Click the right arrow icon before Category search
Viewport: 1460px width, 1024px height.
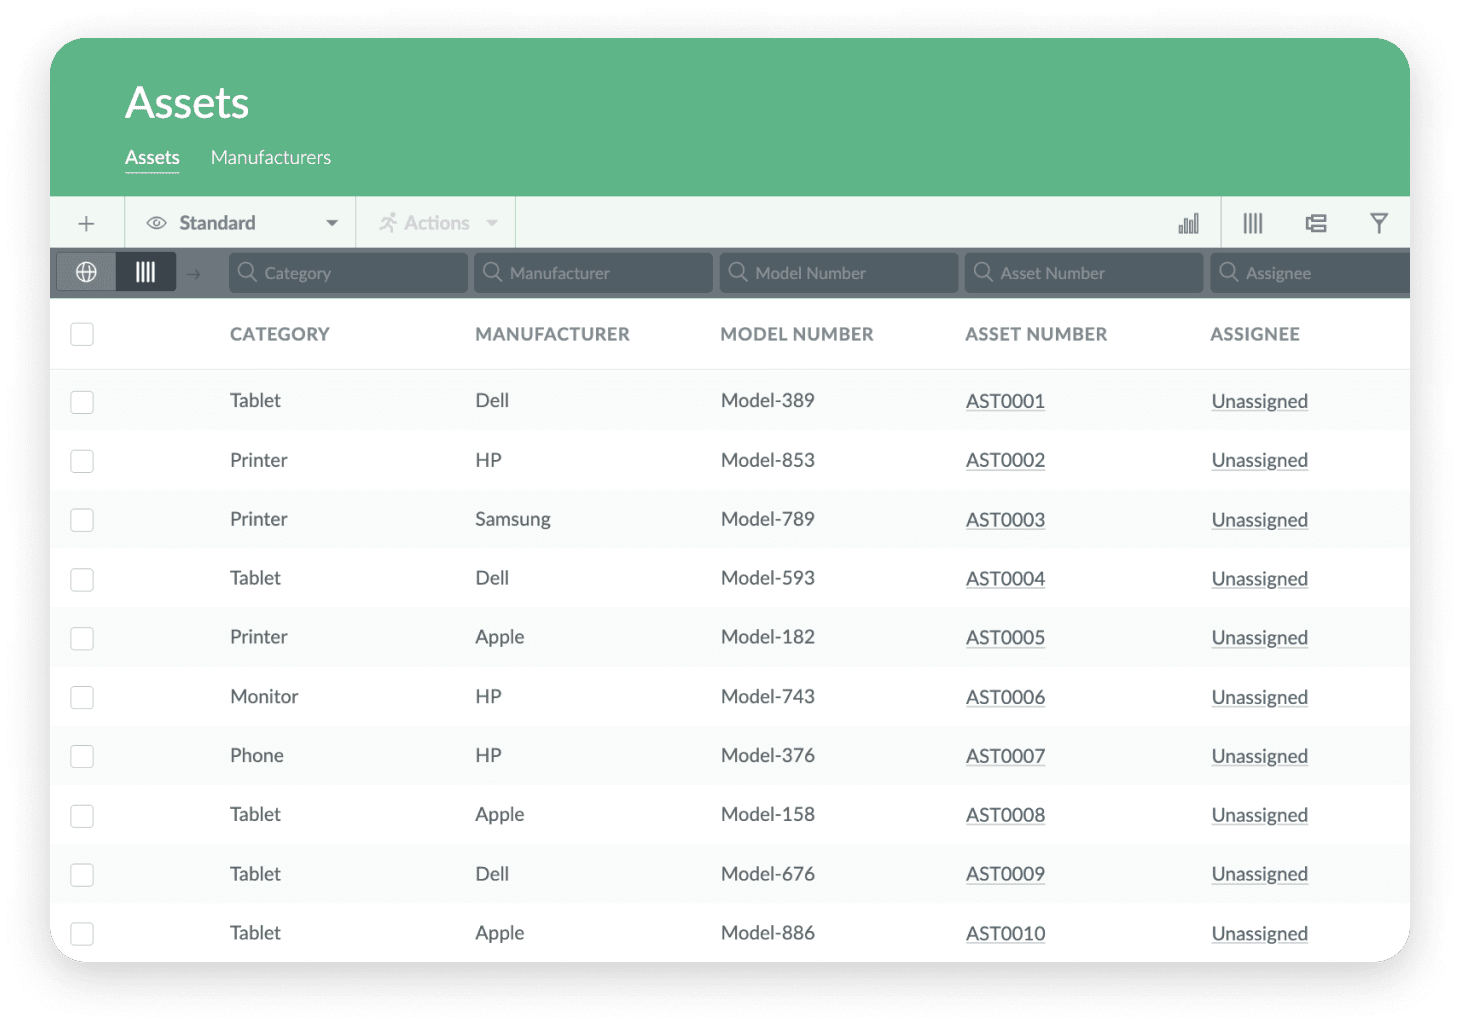(194, 273)
